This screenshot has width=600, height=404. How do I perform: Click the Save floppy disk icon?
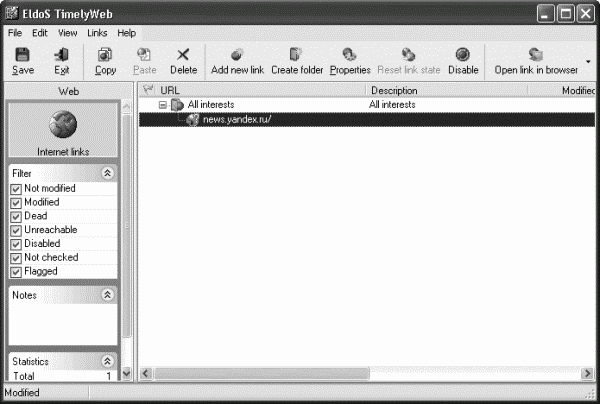[22, 55]
